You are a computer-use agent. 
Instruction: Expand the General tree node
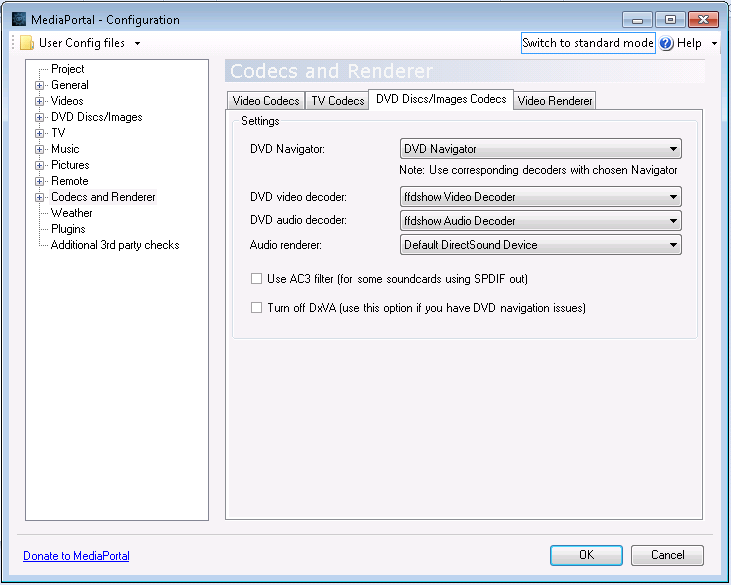point(40,85)
